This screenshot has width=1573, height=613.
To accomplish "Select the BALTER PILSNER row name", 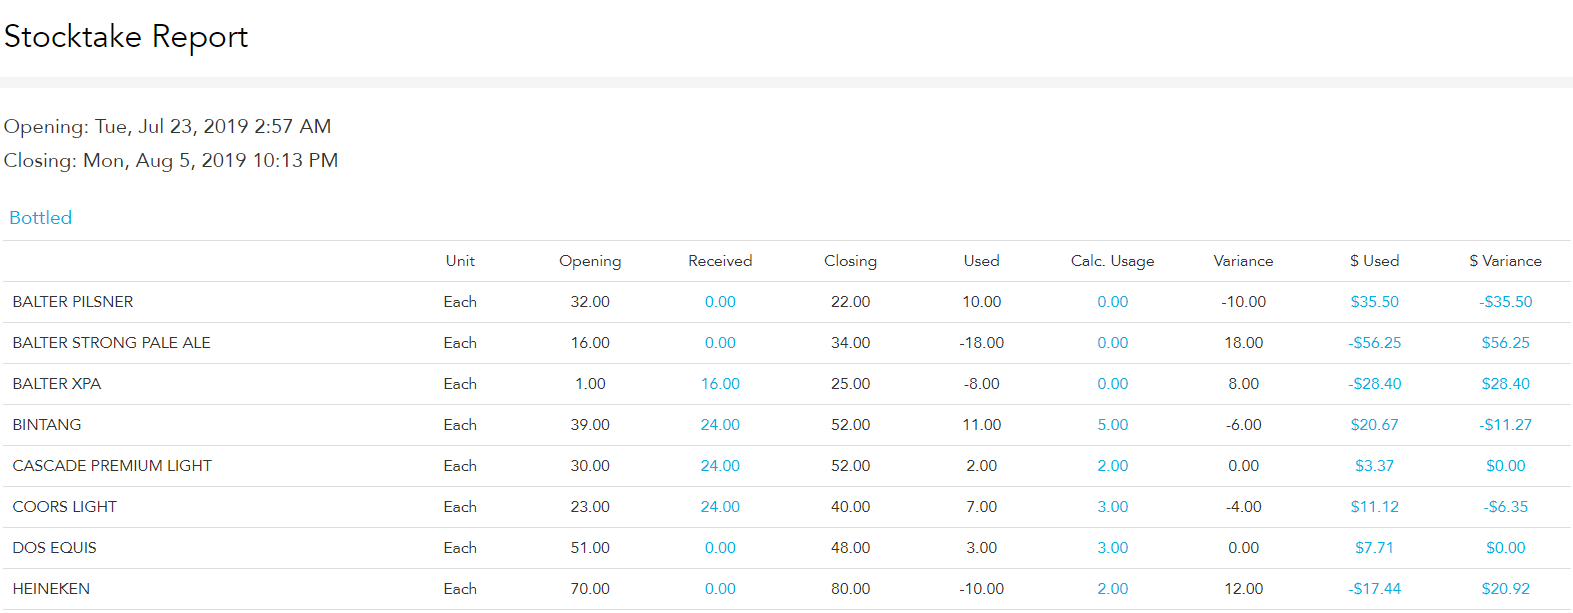I will click(73, 302).
